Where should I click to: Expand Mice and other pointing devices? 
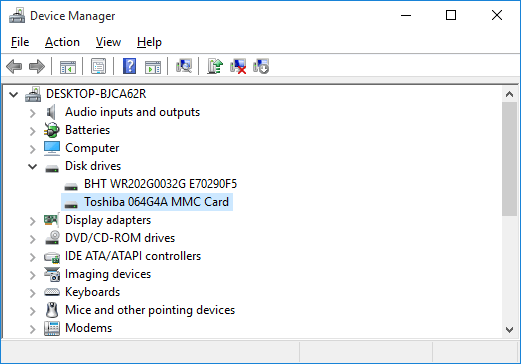(x=32, y=311)
